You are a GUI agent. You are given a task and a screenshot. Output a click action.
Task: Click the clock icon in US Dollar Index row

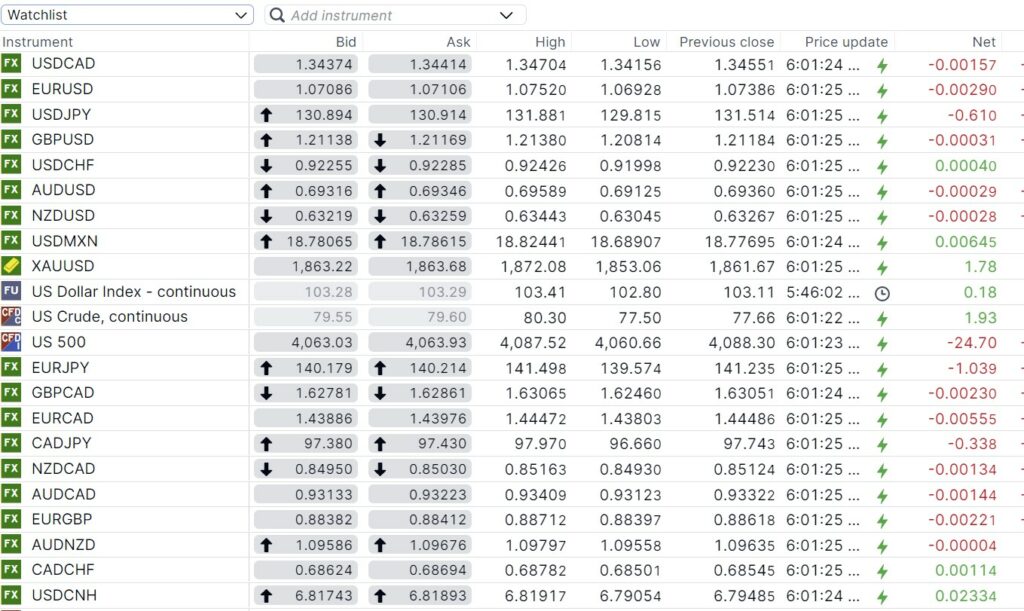click(x=882, y=293)
